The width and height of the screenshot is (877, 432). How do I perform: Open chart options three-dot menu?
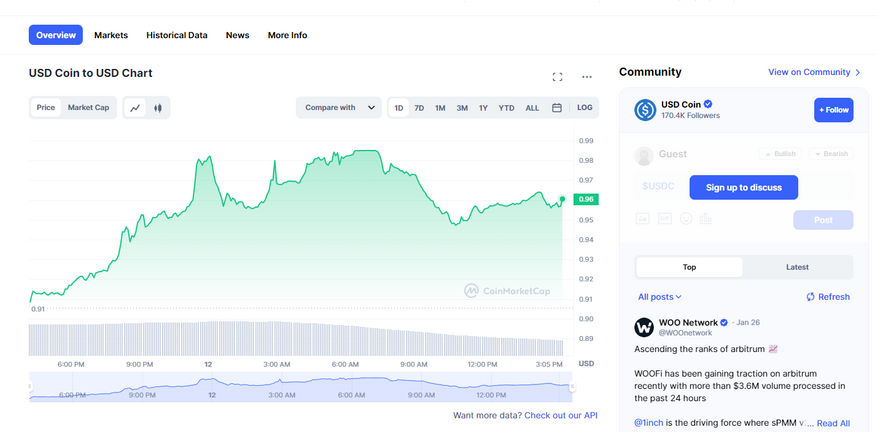587,77
